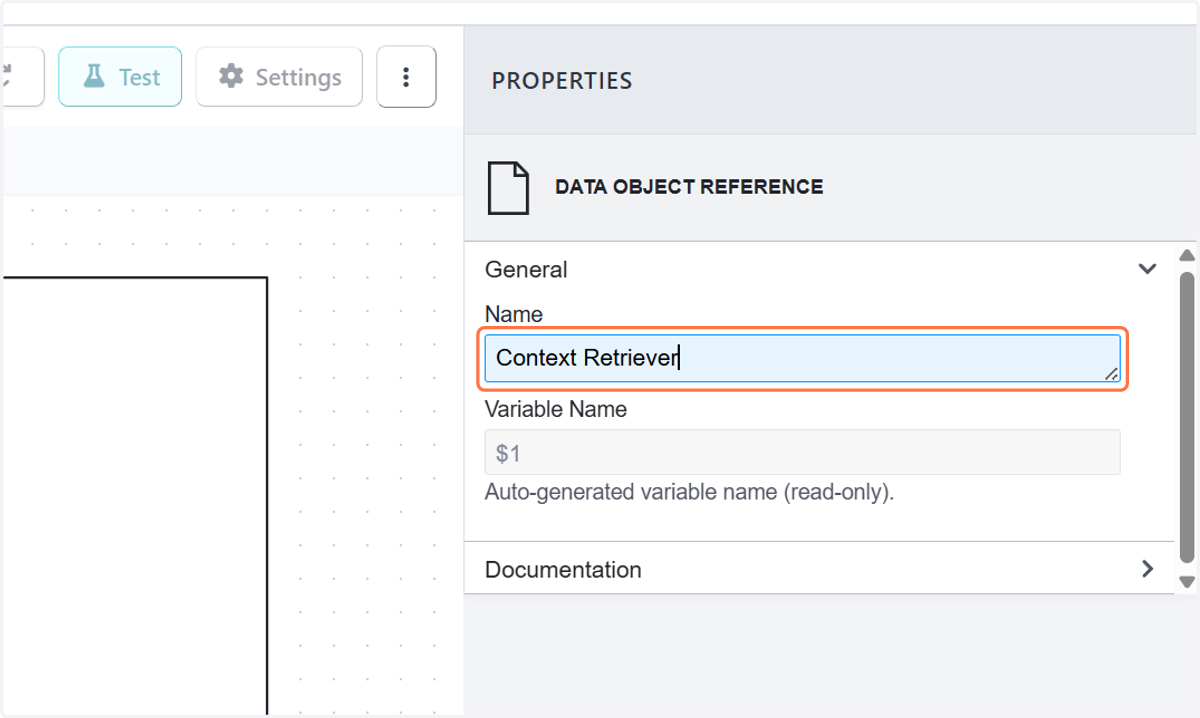Click the DATA OBJECT REFERENCE title
1200x718 pixels.
click(689, 187)
